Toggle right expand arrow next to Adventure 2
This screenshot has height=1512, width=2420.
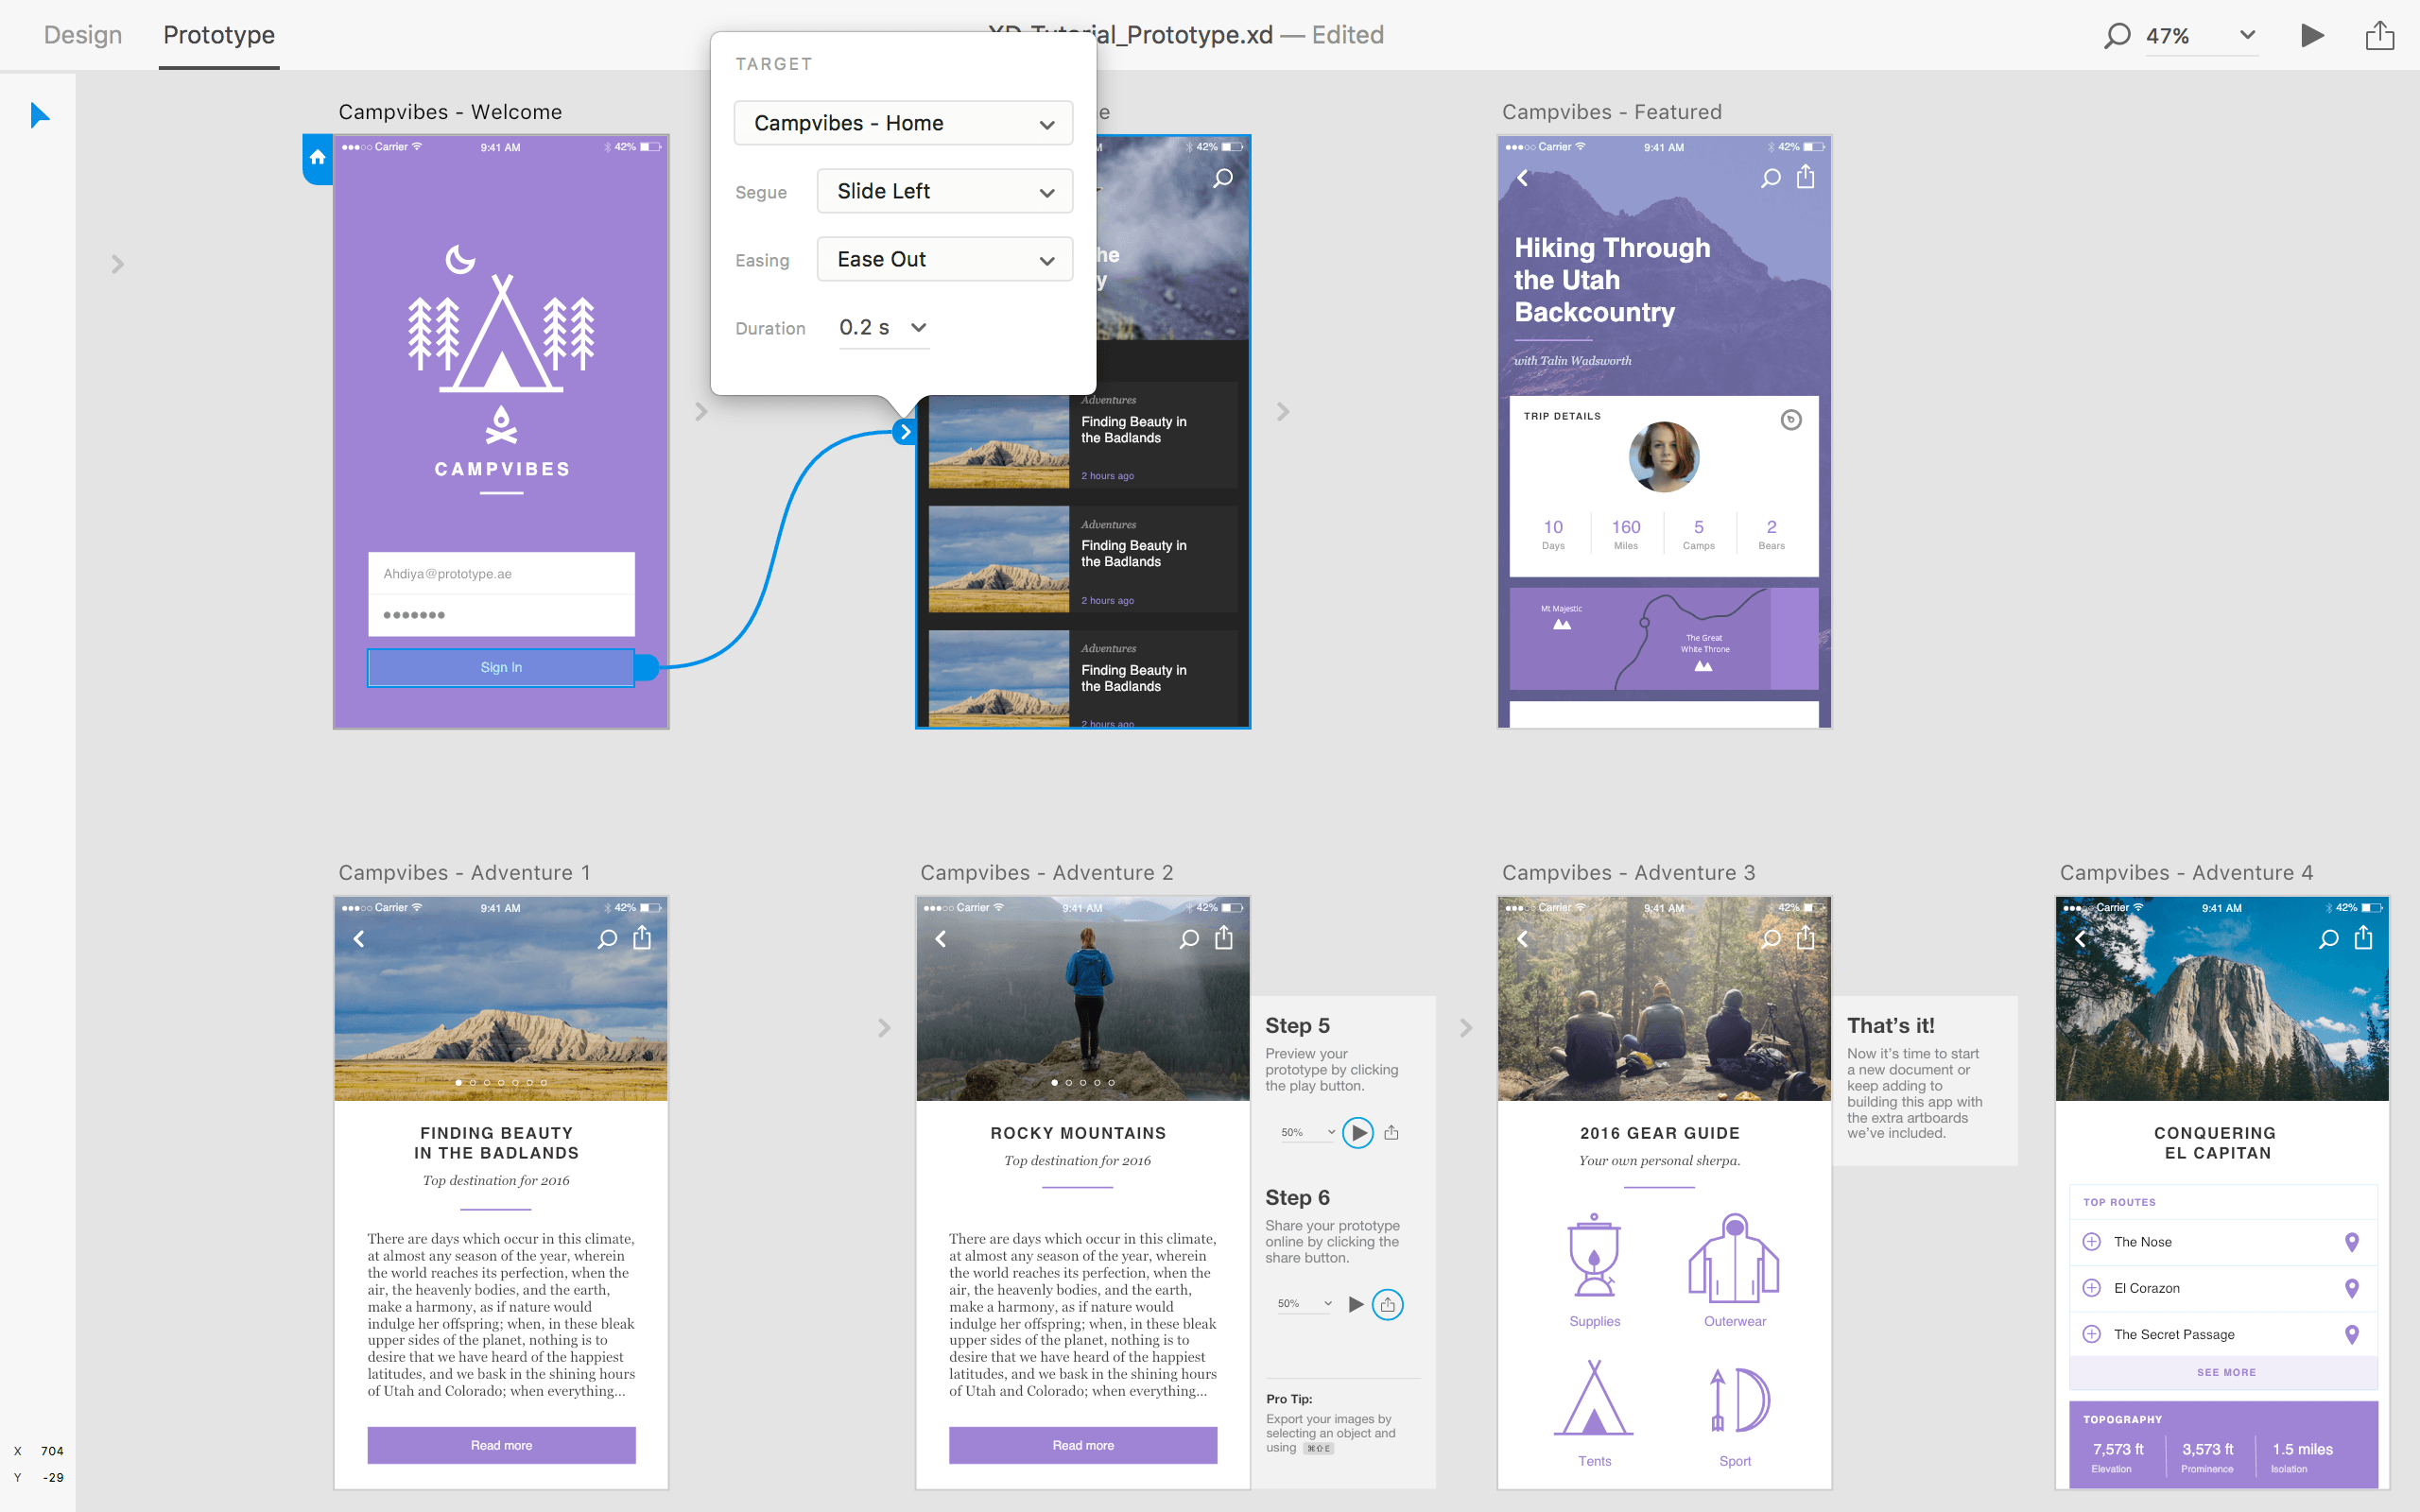[x=1463, y=1024]
